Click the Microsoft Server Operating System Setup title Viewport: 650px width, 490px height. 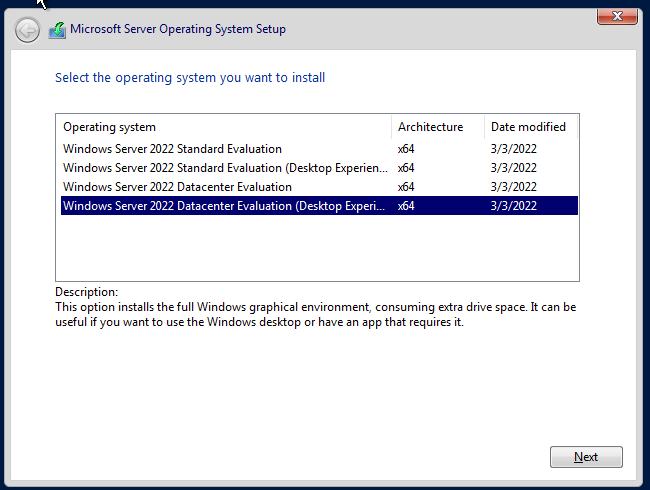pos(178,29)
